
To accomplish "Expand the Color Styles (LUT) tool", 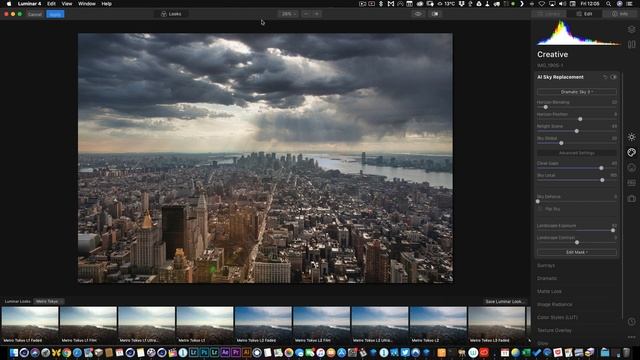I will [x=557, y=317].
